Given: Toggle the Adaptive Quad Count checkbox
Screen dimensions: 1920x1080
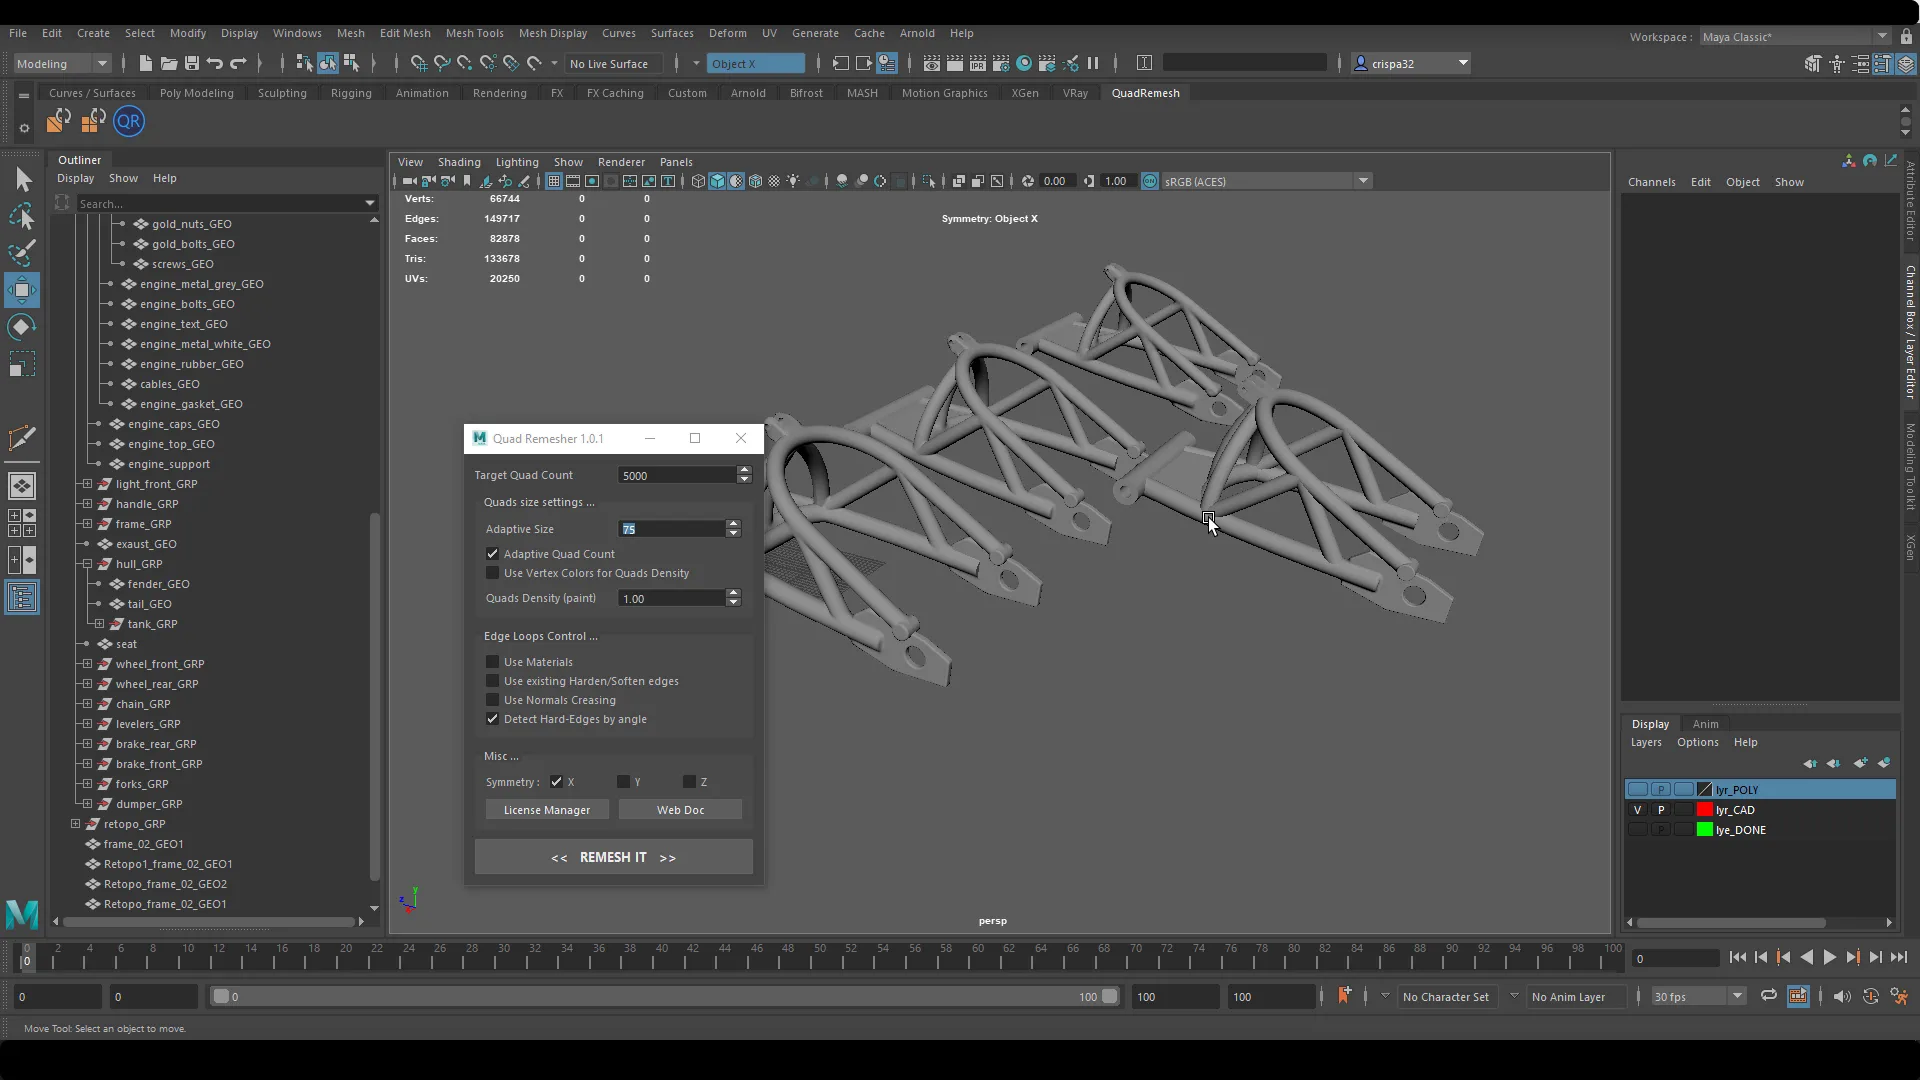Looking at the screenshot, I should pyautogui.click(x=493, y=553).
